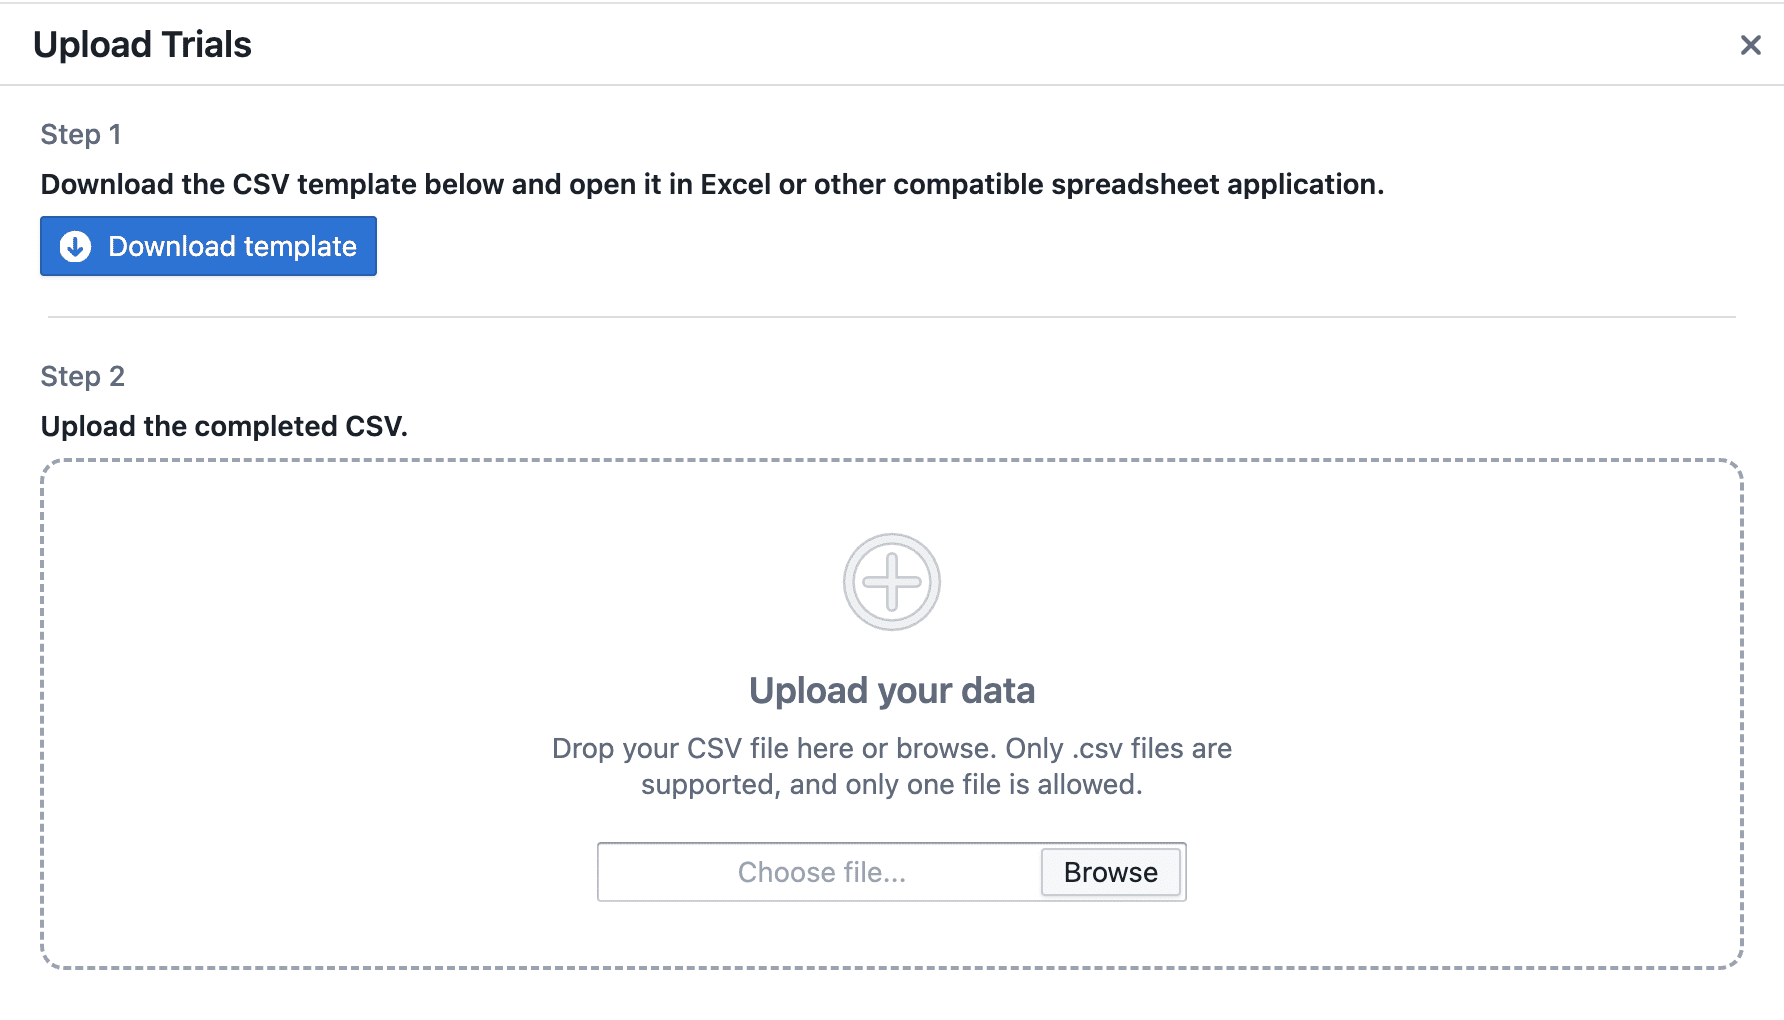
Task: Select the Choose file placeholder text
Action: tap(820, 872)
